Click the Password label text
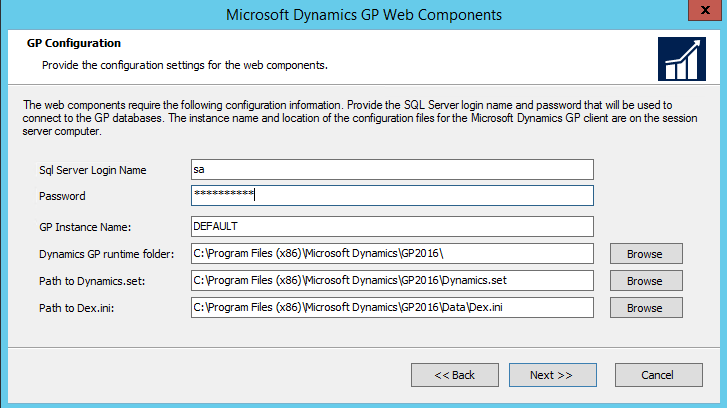The height and width of the screenshot is (408, 727). (62, 196)
